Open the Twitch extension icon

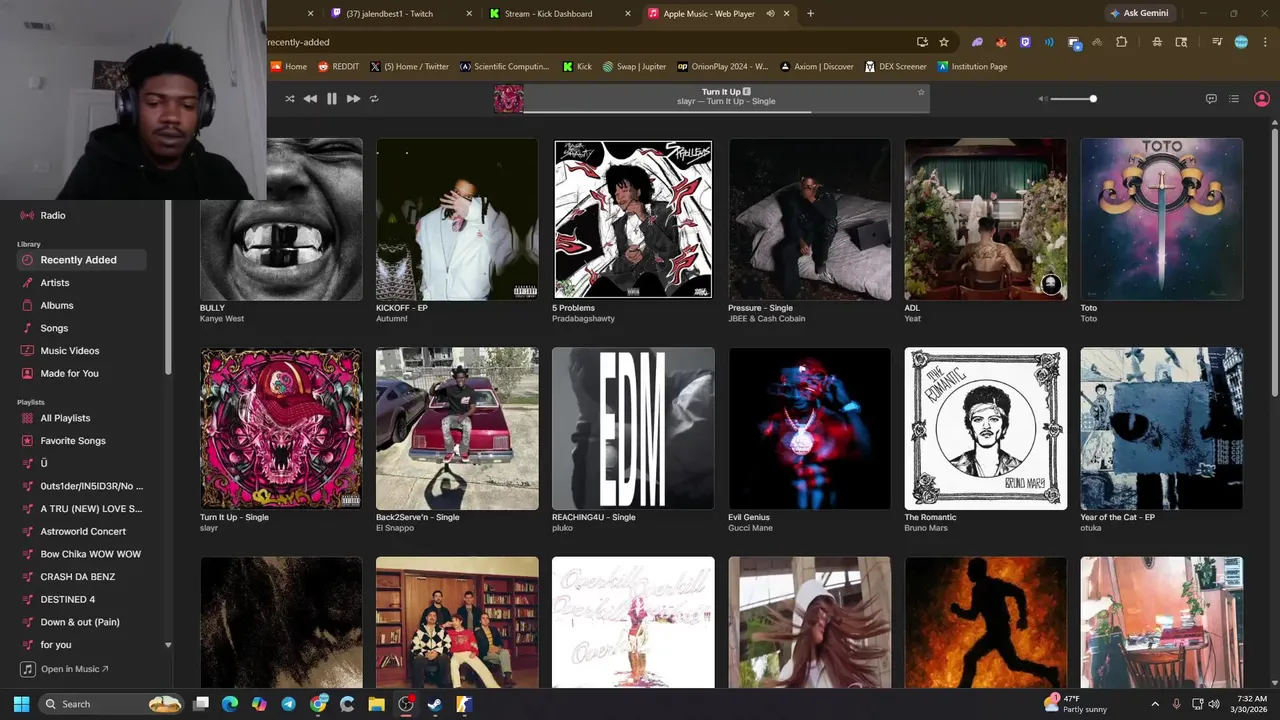click(1025, 42)
